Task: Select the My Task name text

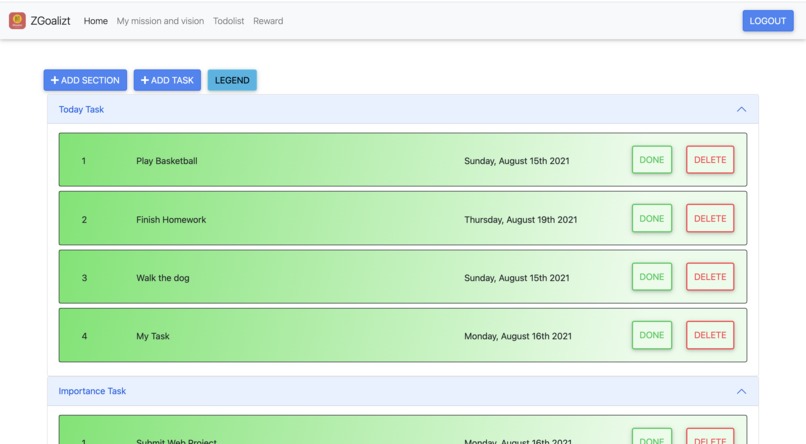Action: tap(153, 336)
